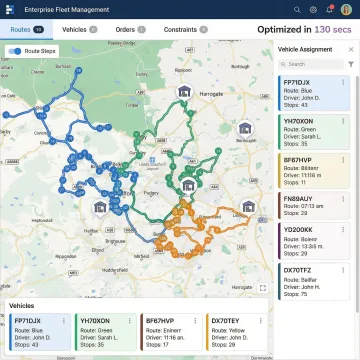The width and height of the screenshot is (360, 360).
Task: Open the YD200KK card options menu
Action: 343,230
